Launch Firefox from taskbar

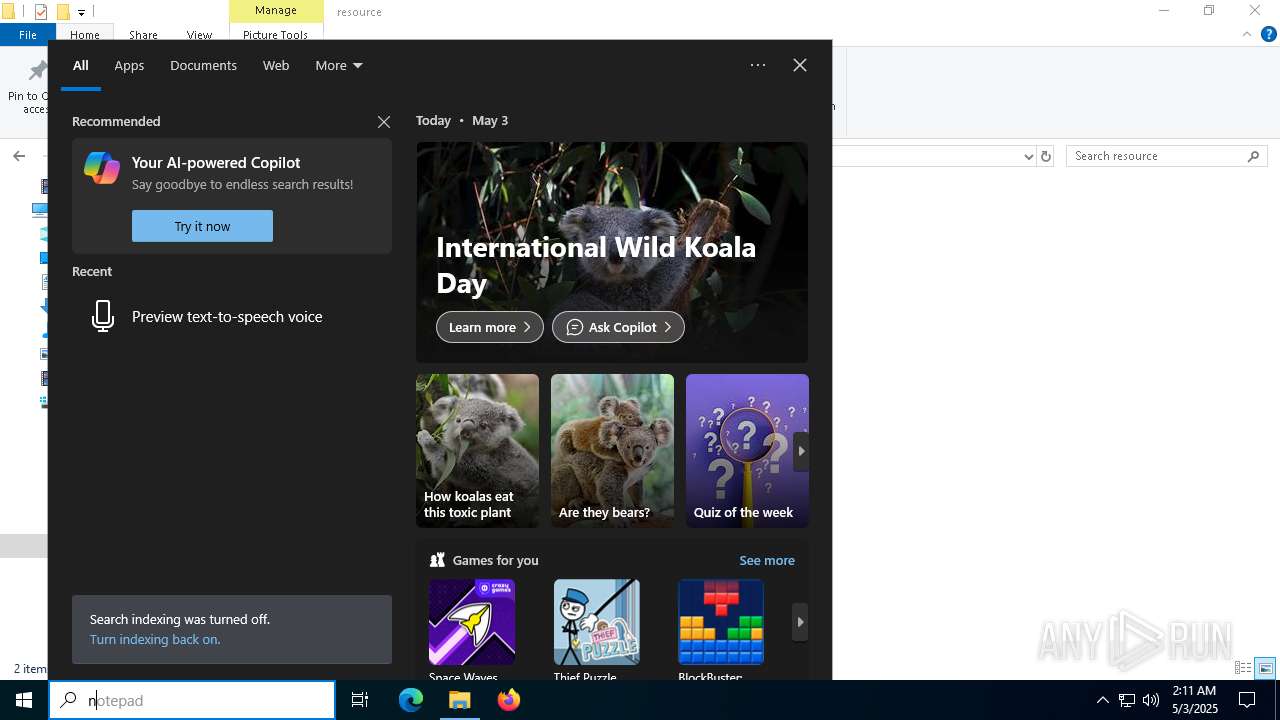click(x=509, y=700)
